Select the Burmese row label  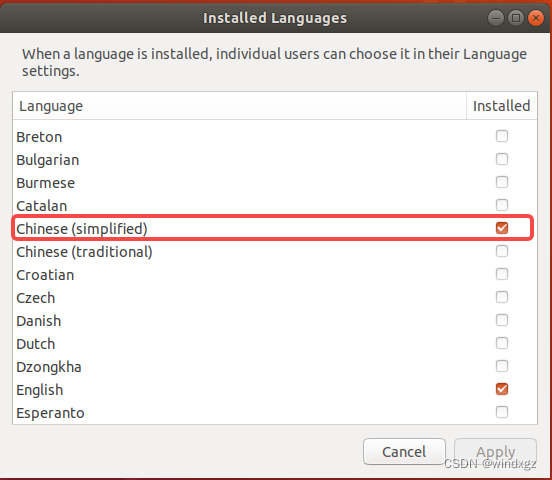tap(45, 183)
